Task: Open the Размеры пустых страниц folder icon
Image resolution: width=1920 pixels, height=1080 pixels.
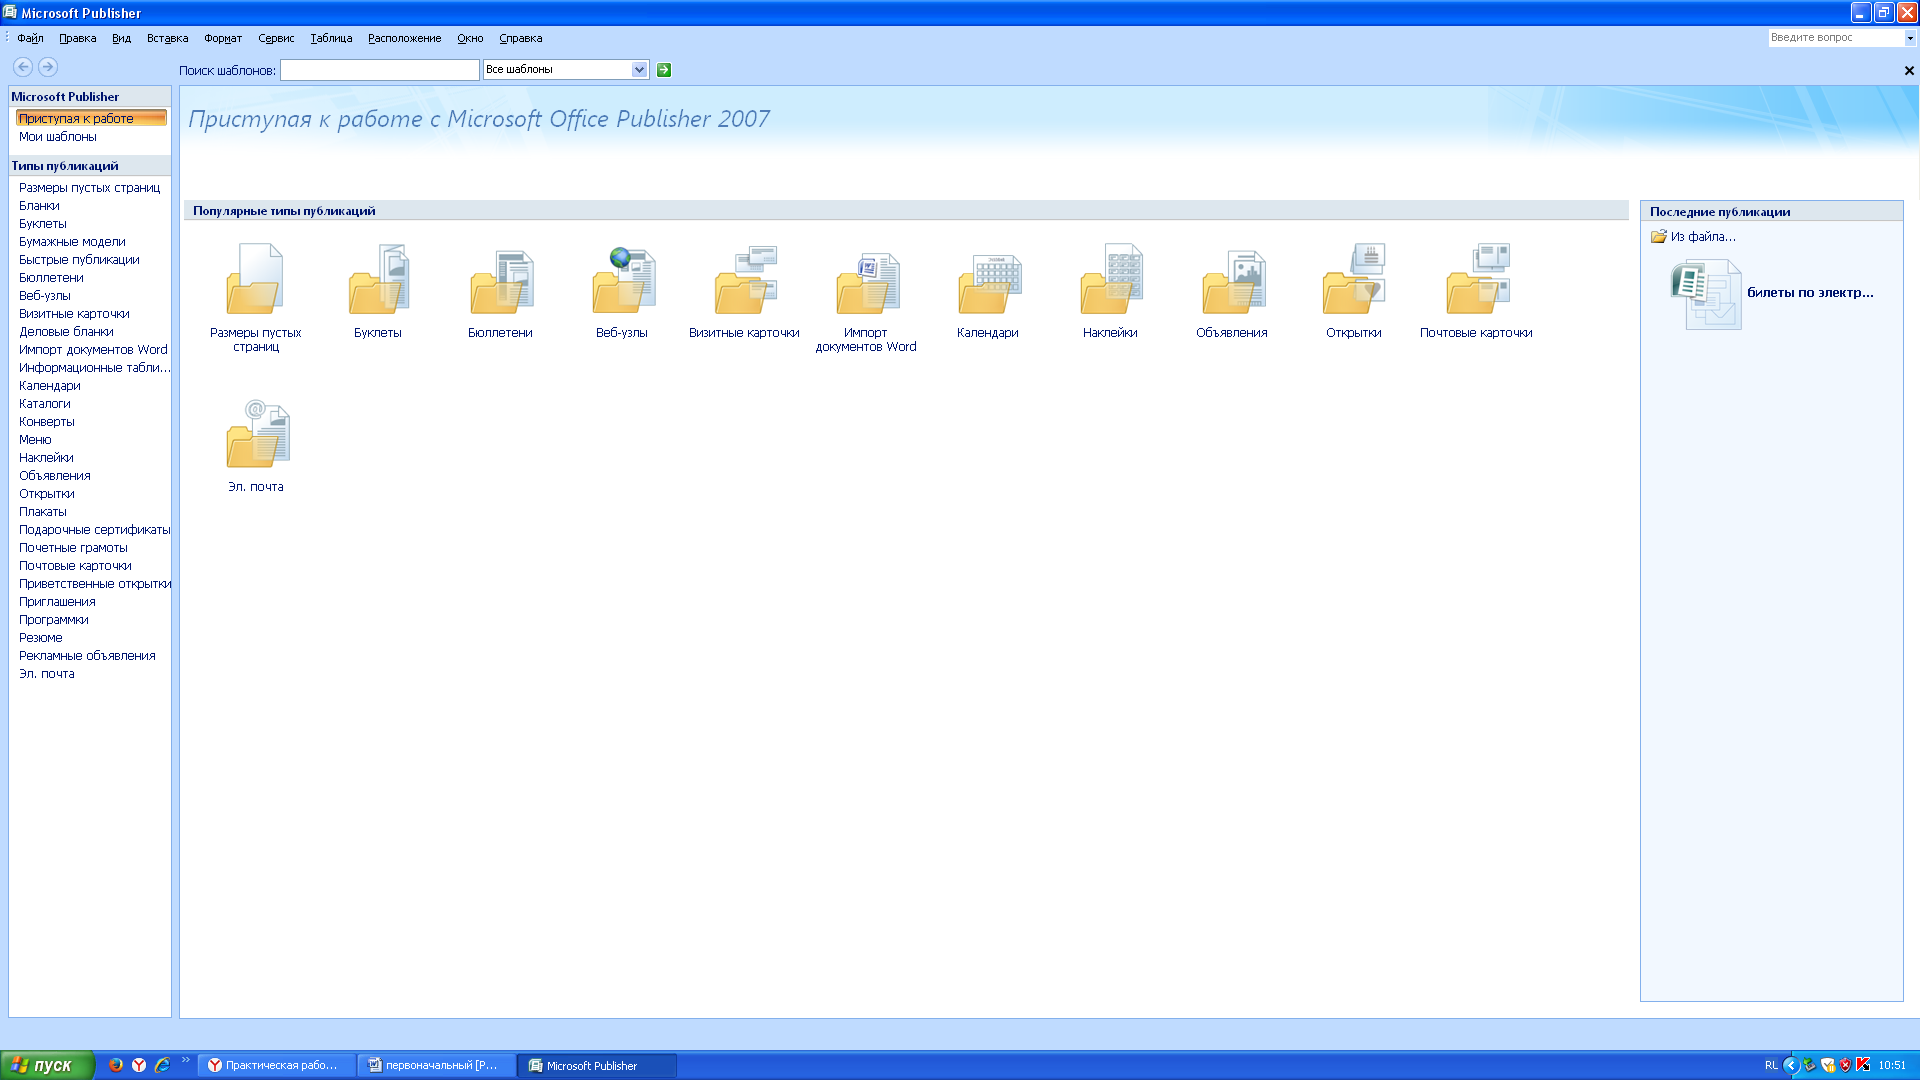Action: (255, 279)
